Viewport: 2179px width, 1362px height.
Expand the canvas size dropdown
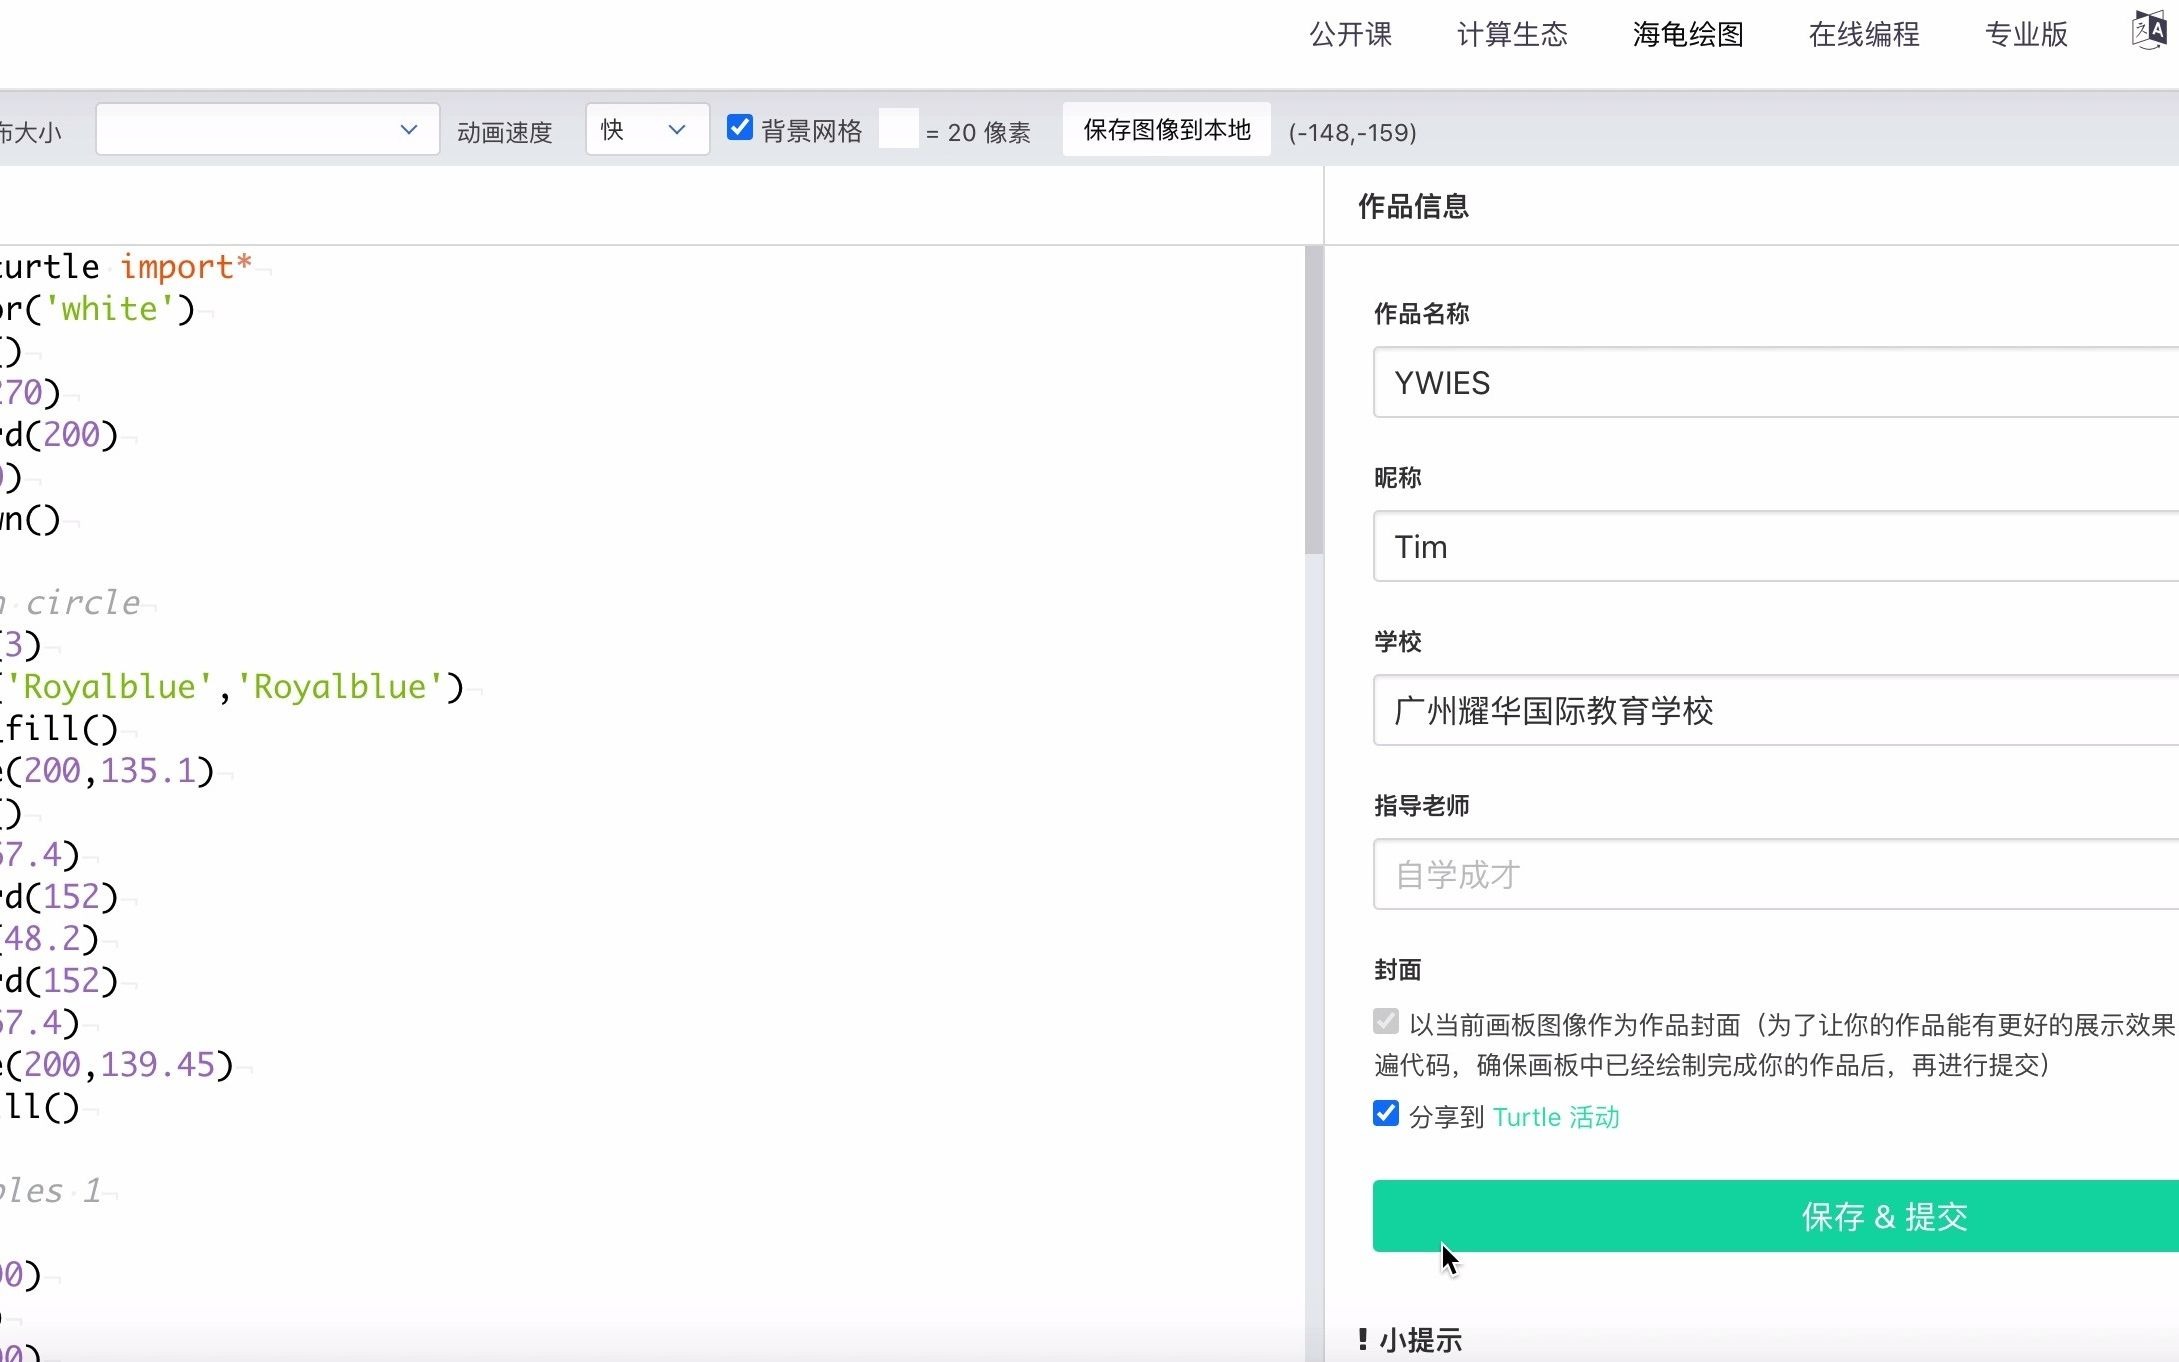267,130
